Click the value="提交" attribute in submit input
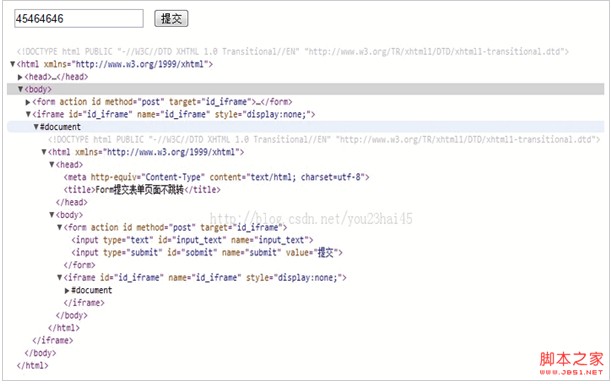The image size is (611, 384). (x=312, y=253)
